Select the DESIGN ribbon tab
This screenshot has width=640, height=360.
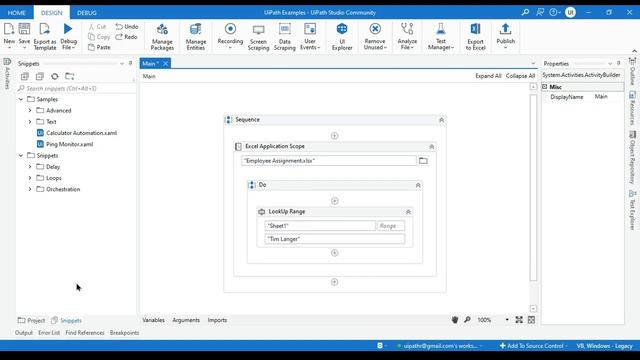(x=51, y=13)
